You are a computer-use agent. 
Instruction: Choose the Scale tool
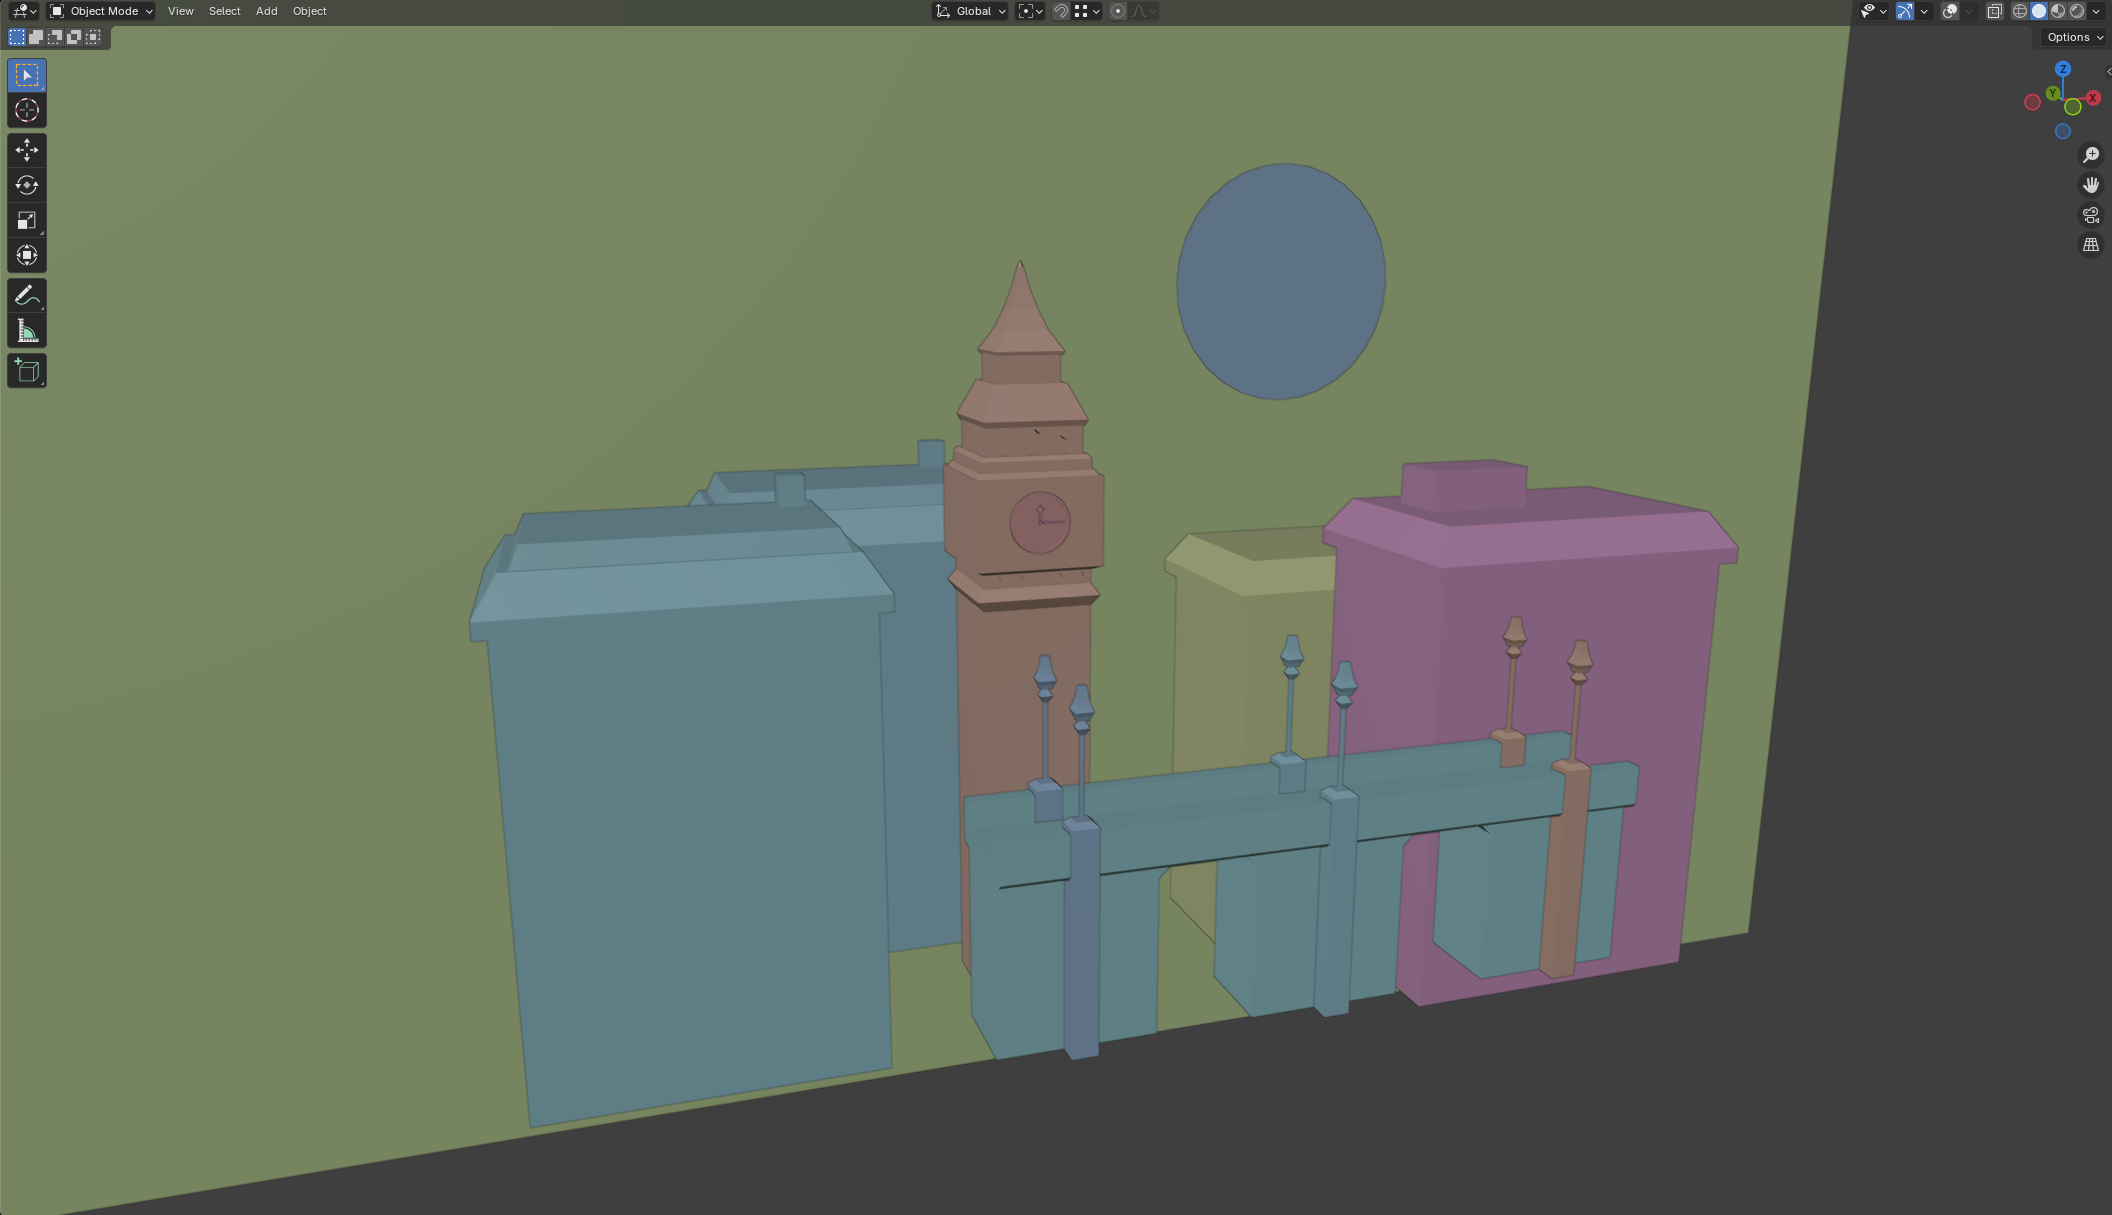(x=27, y=221)
